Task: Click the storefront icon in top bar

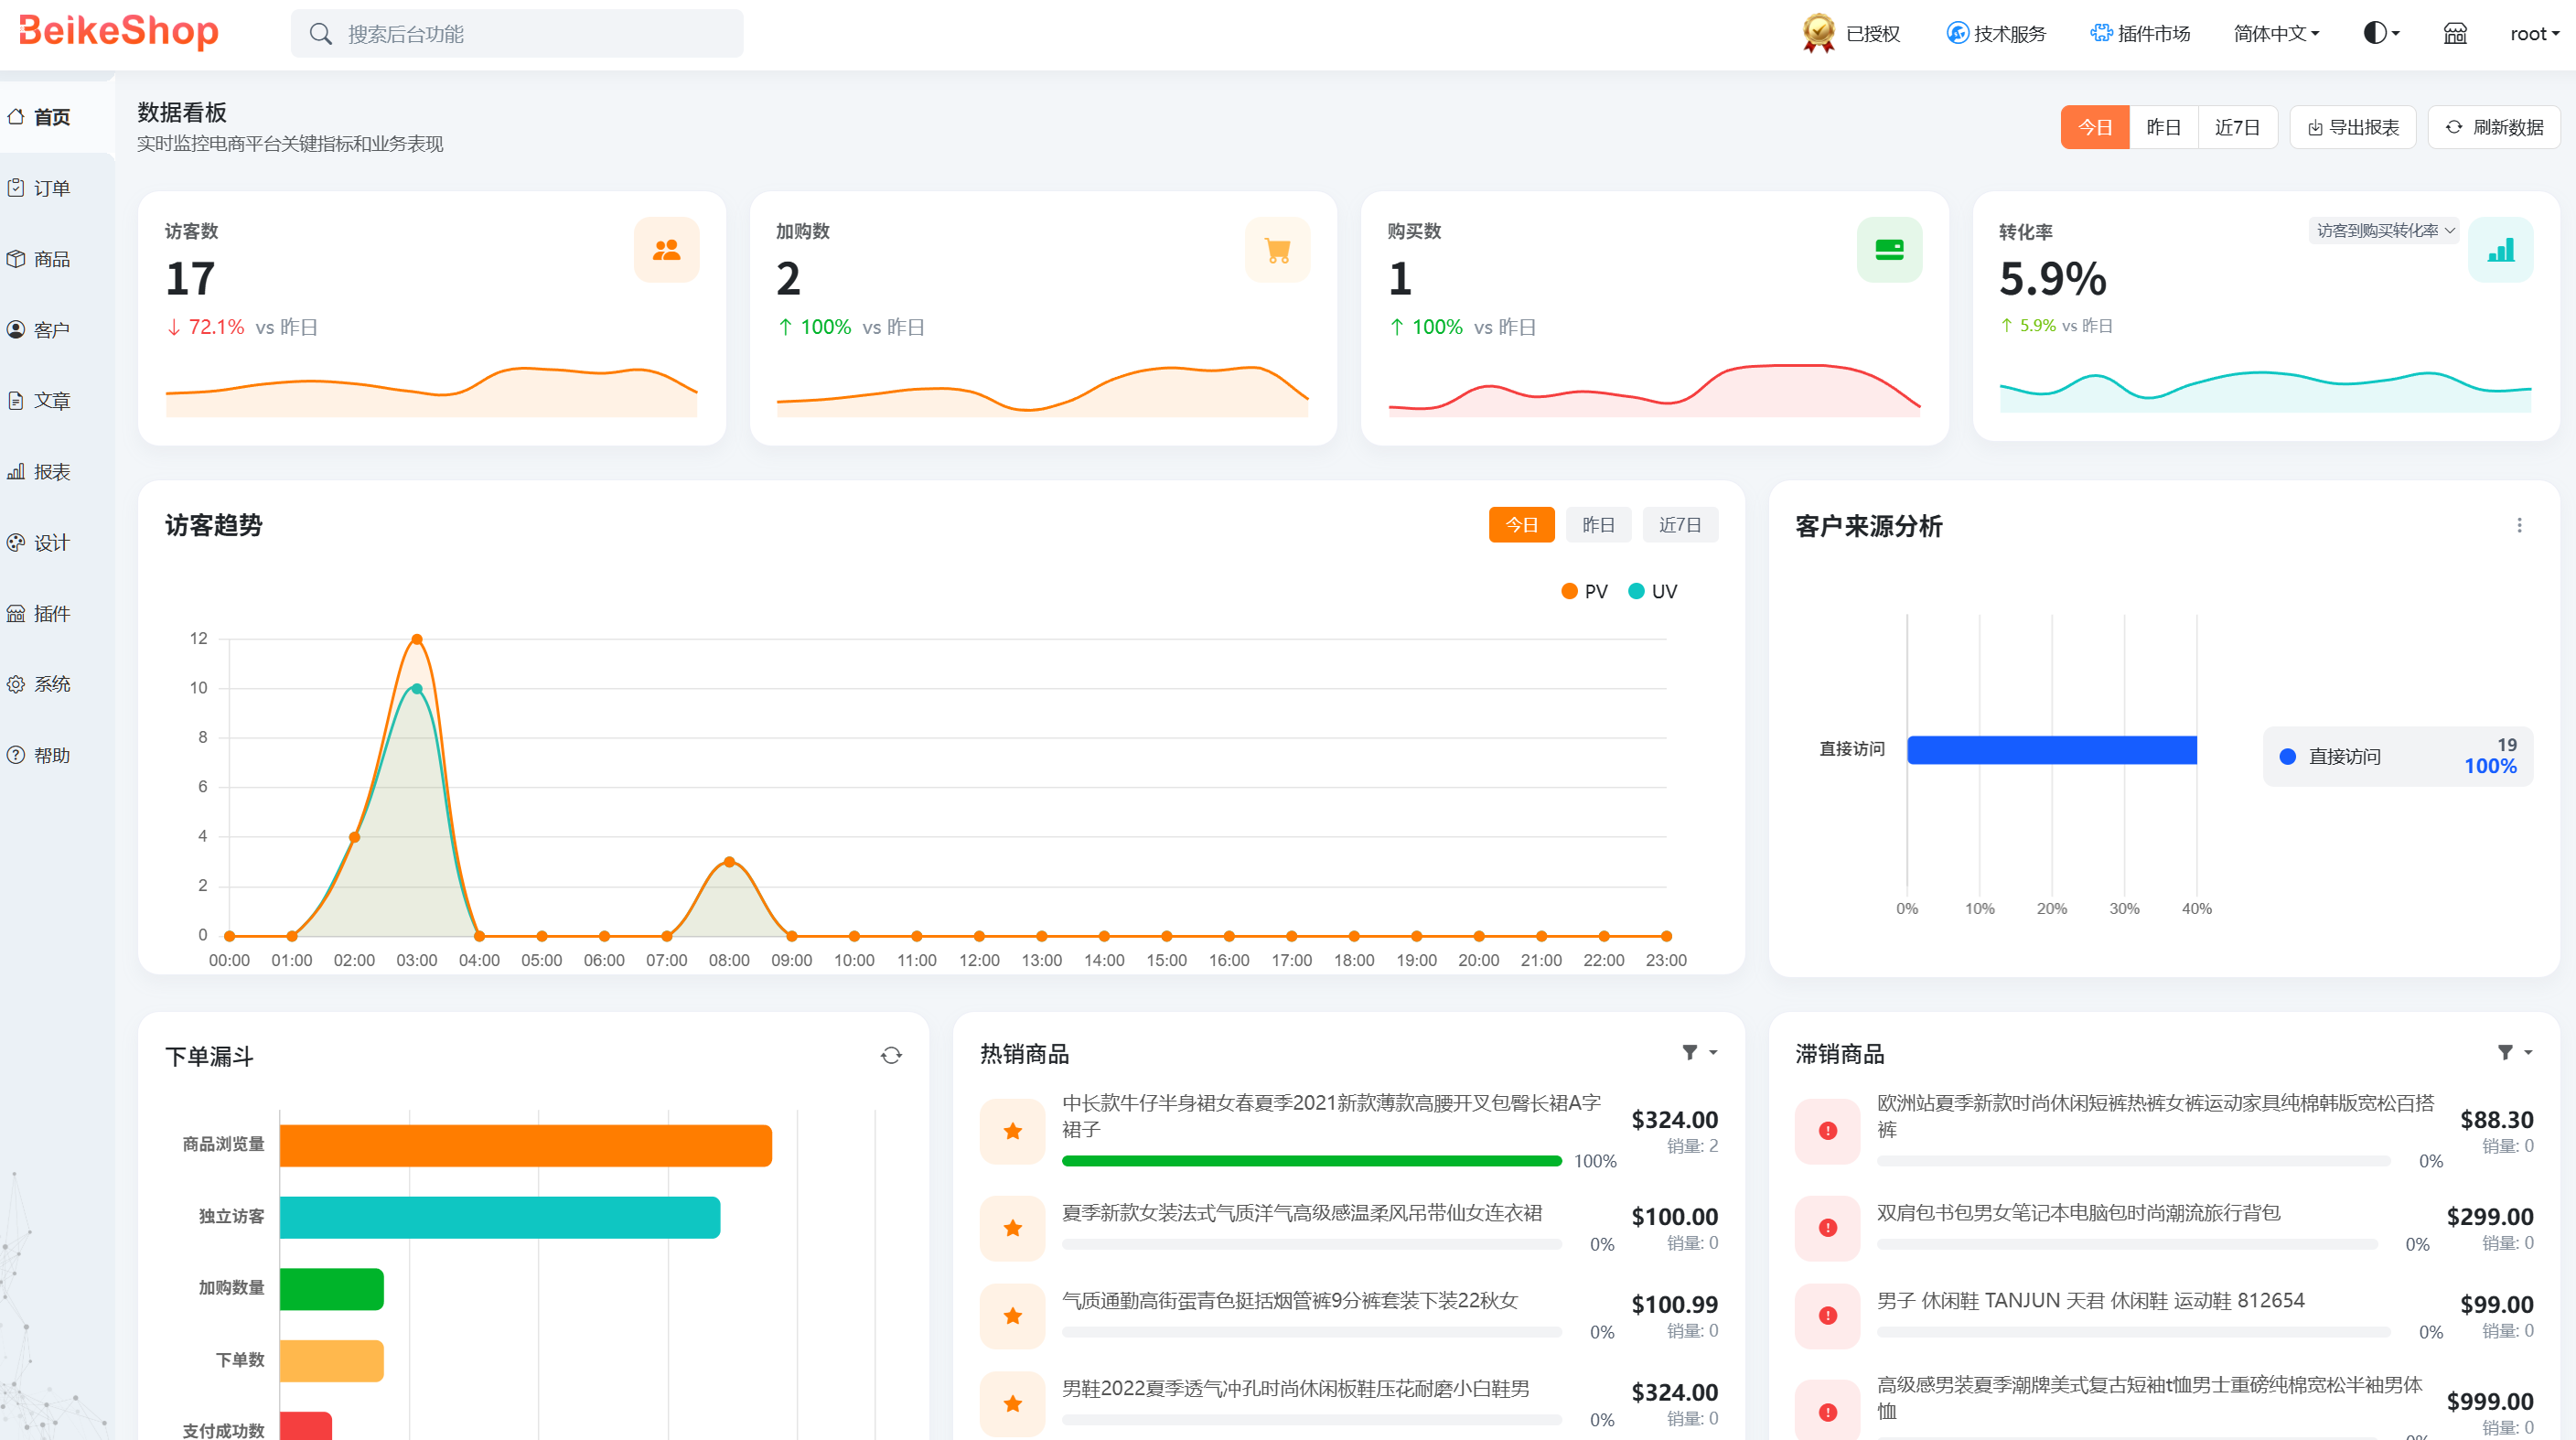Action: tap(2455, 34)
